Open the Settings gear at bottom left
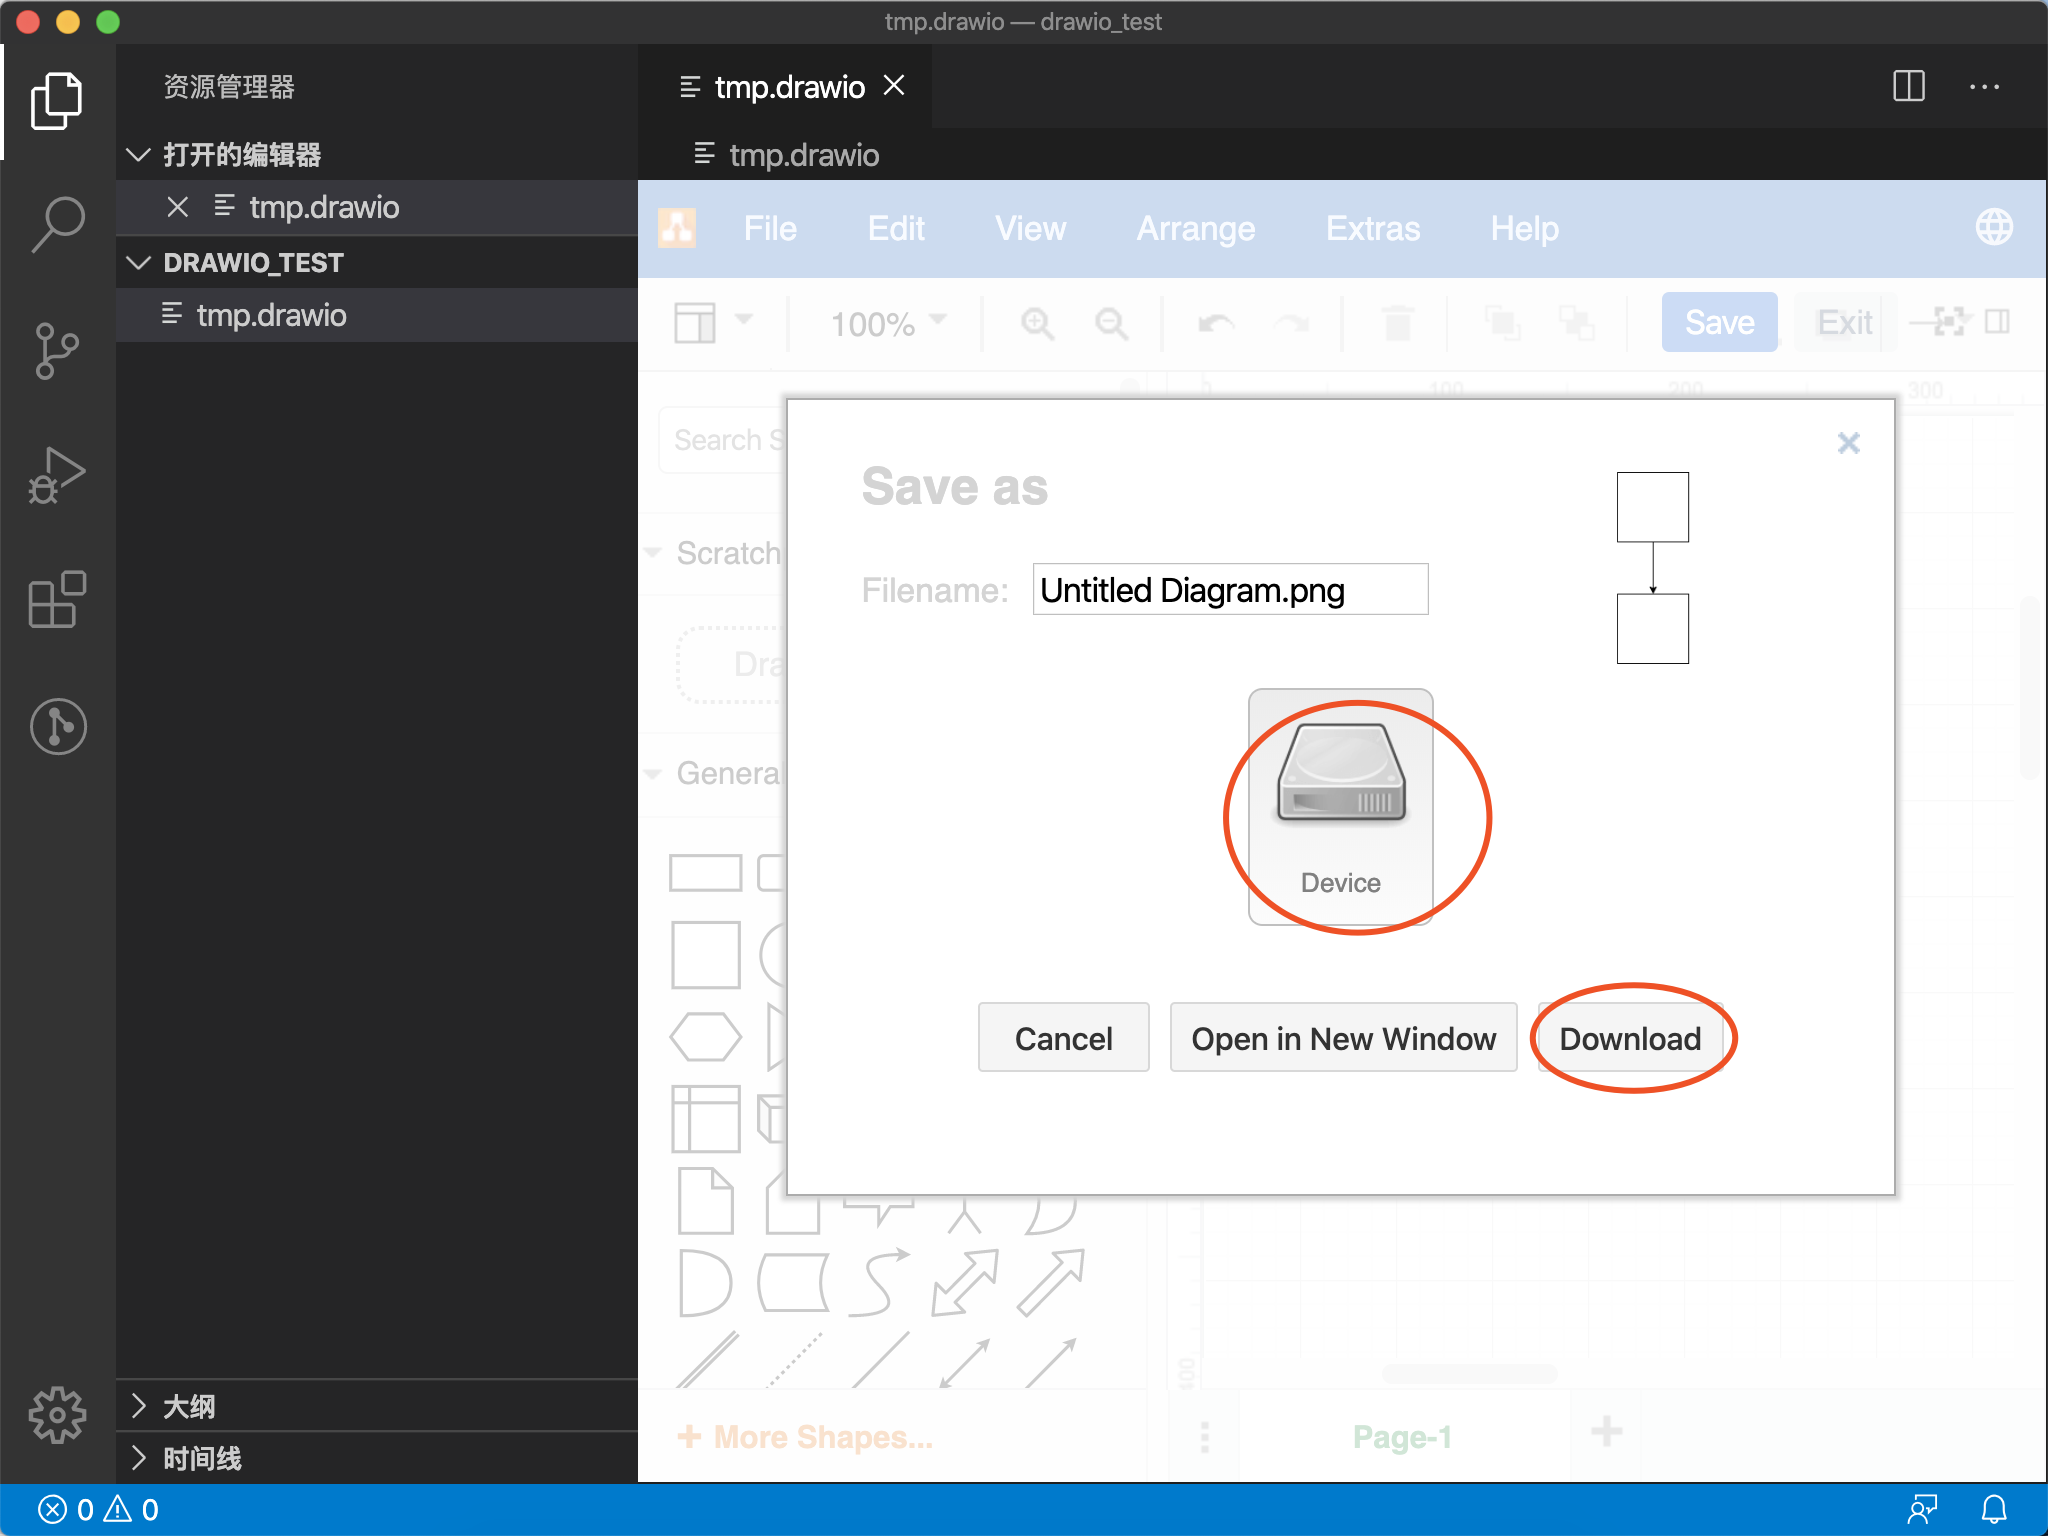The height and width of the screenshot is (1536, 2048). [x=57, y=1414]
